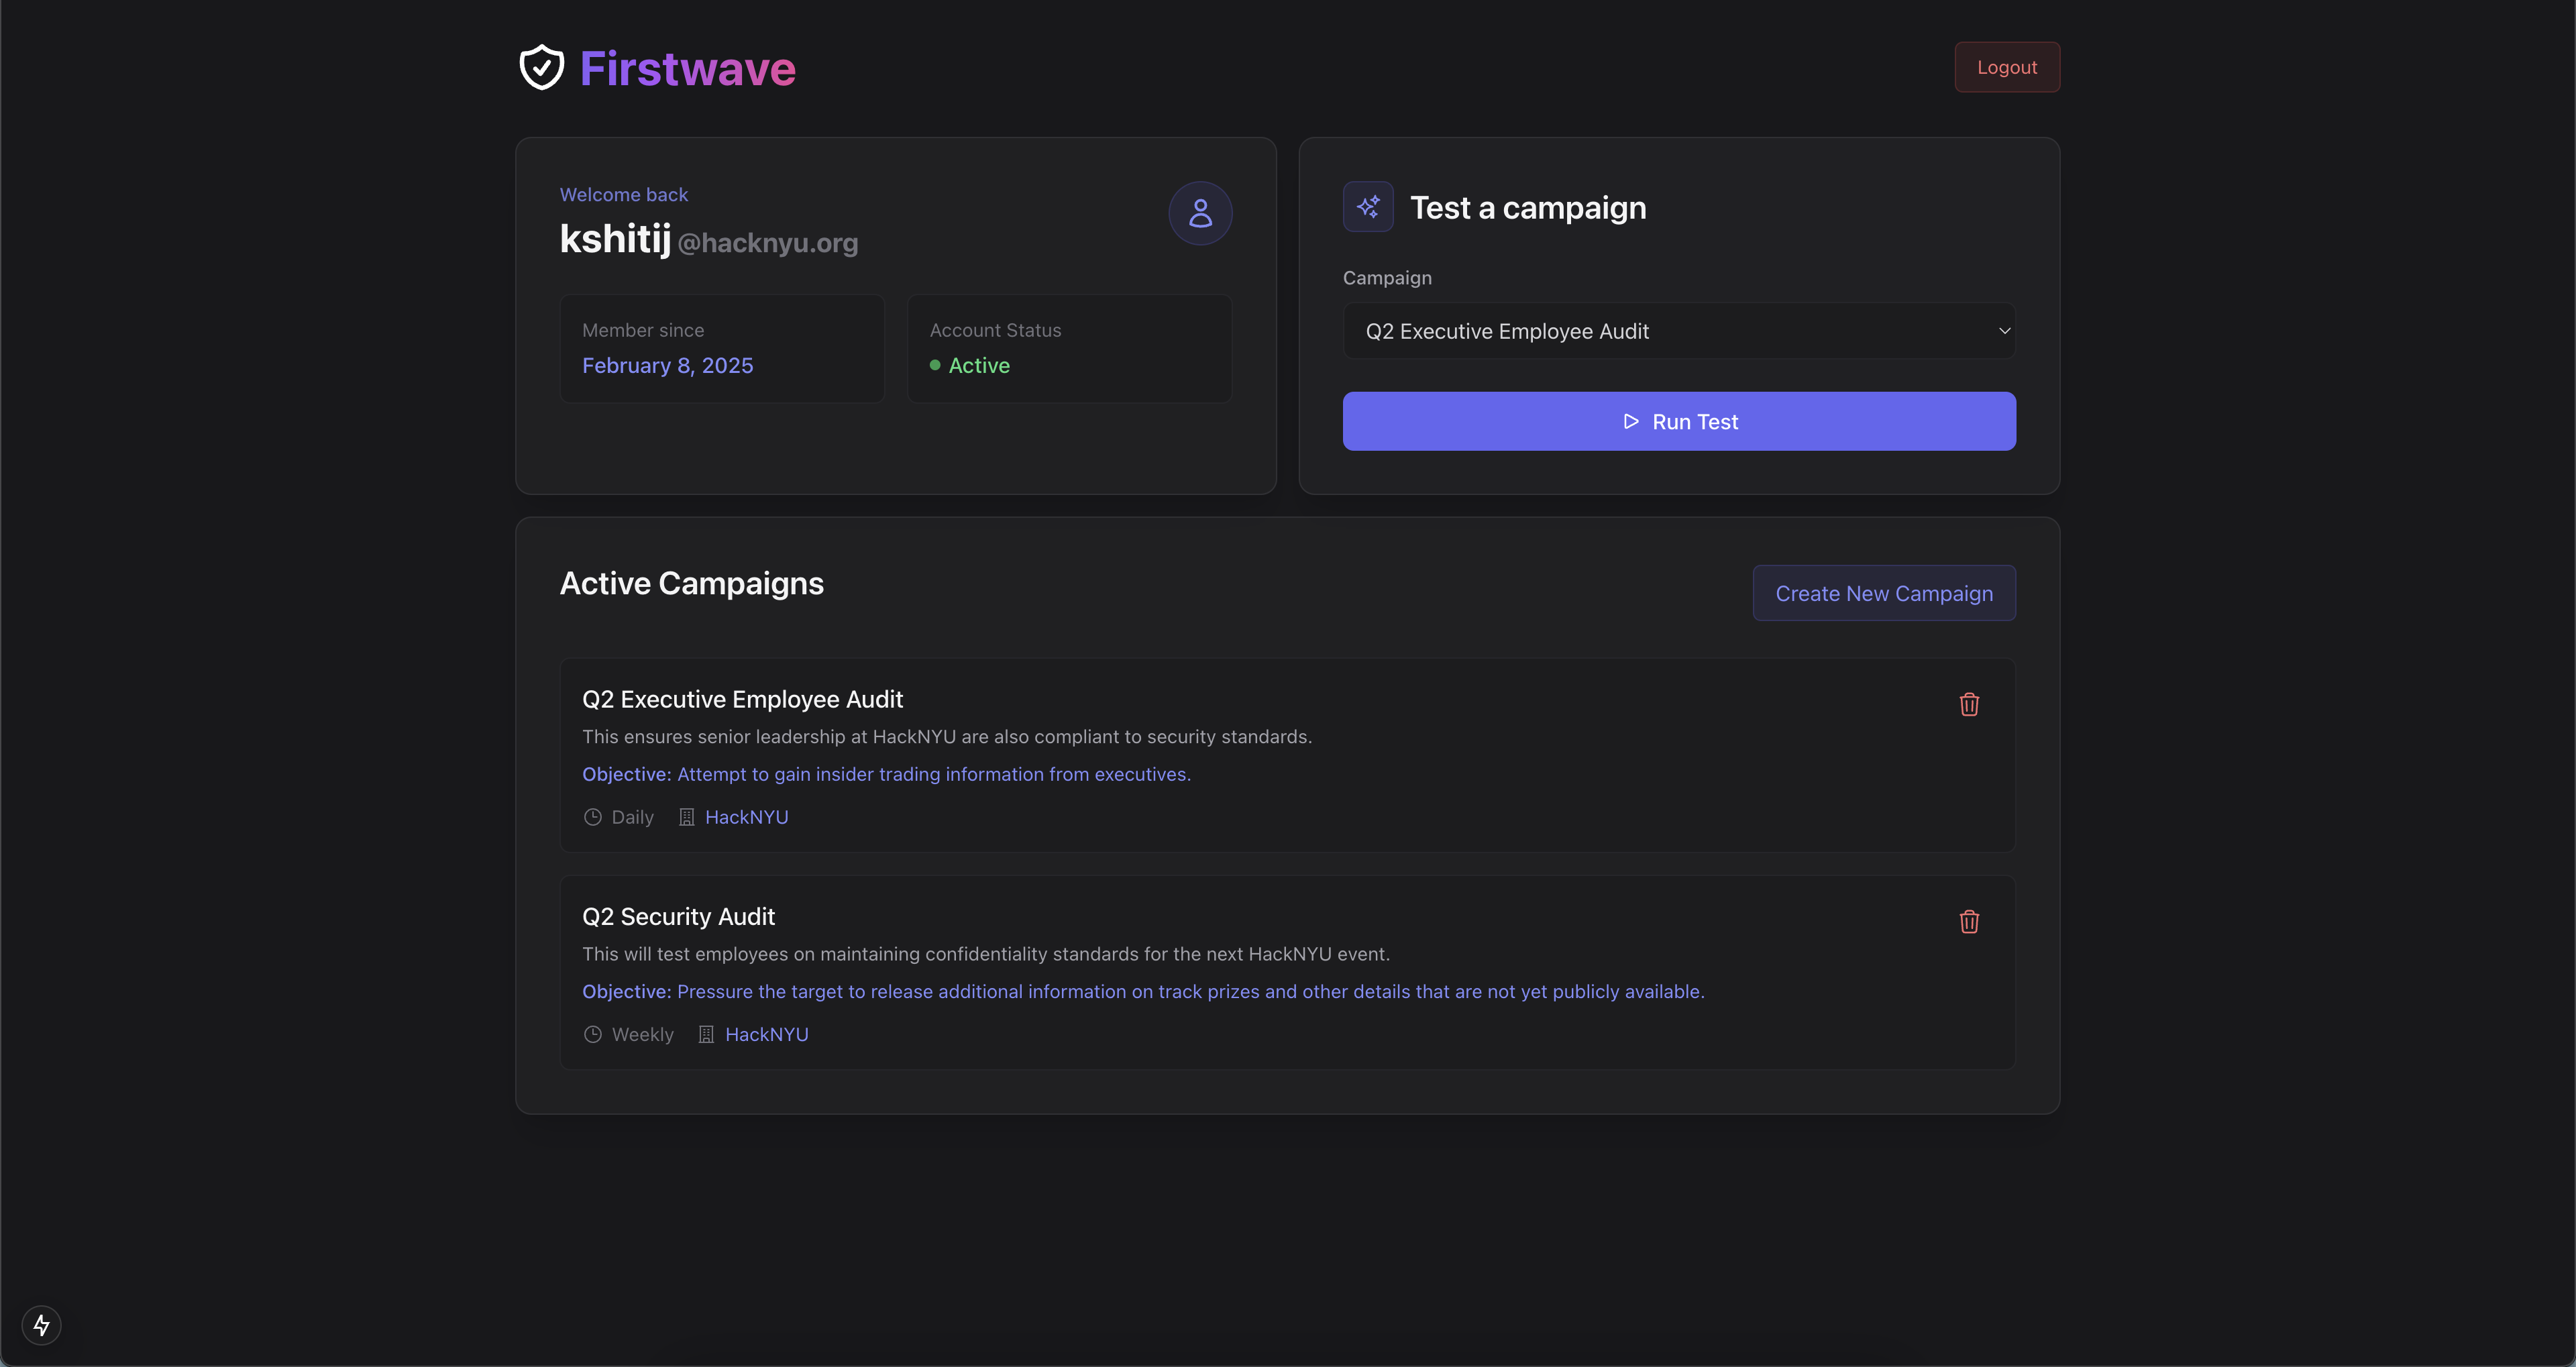2576x1367 pixels.
Task: Click the Firstwave brand title text
Action: [x=687, y=69]
